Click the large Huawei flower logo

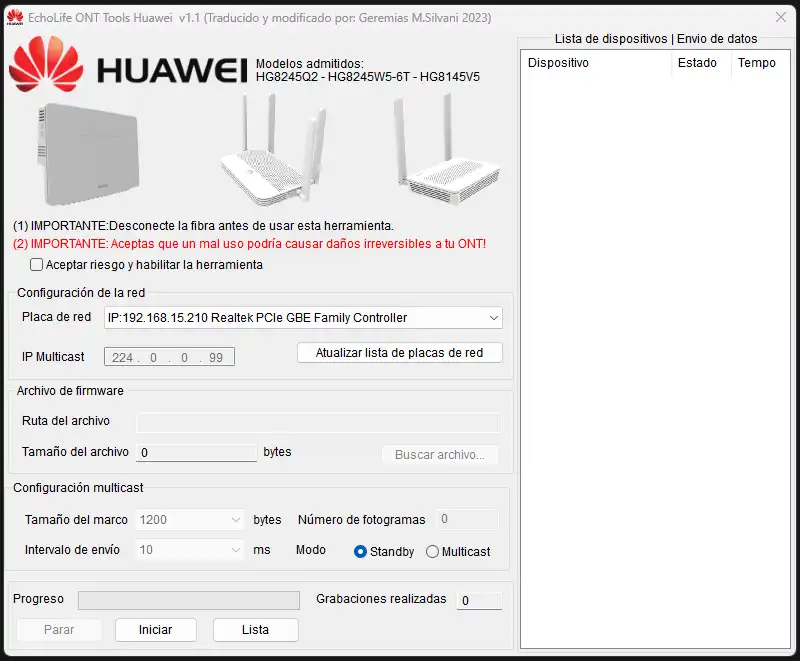click(46, 65)
